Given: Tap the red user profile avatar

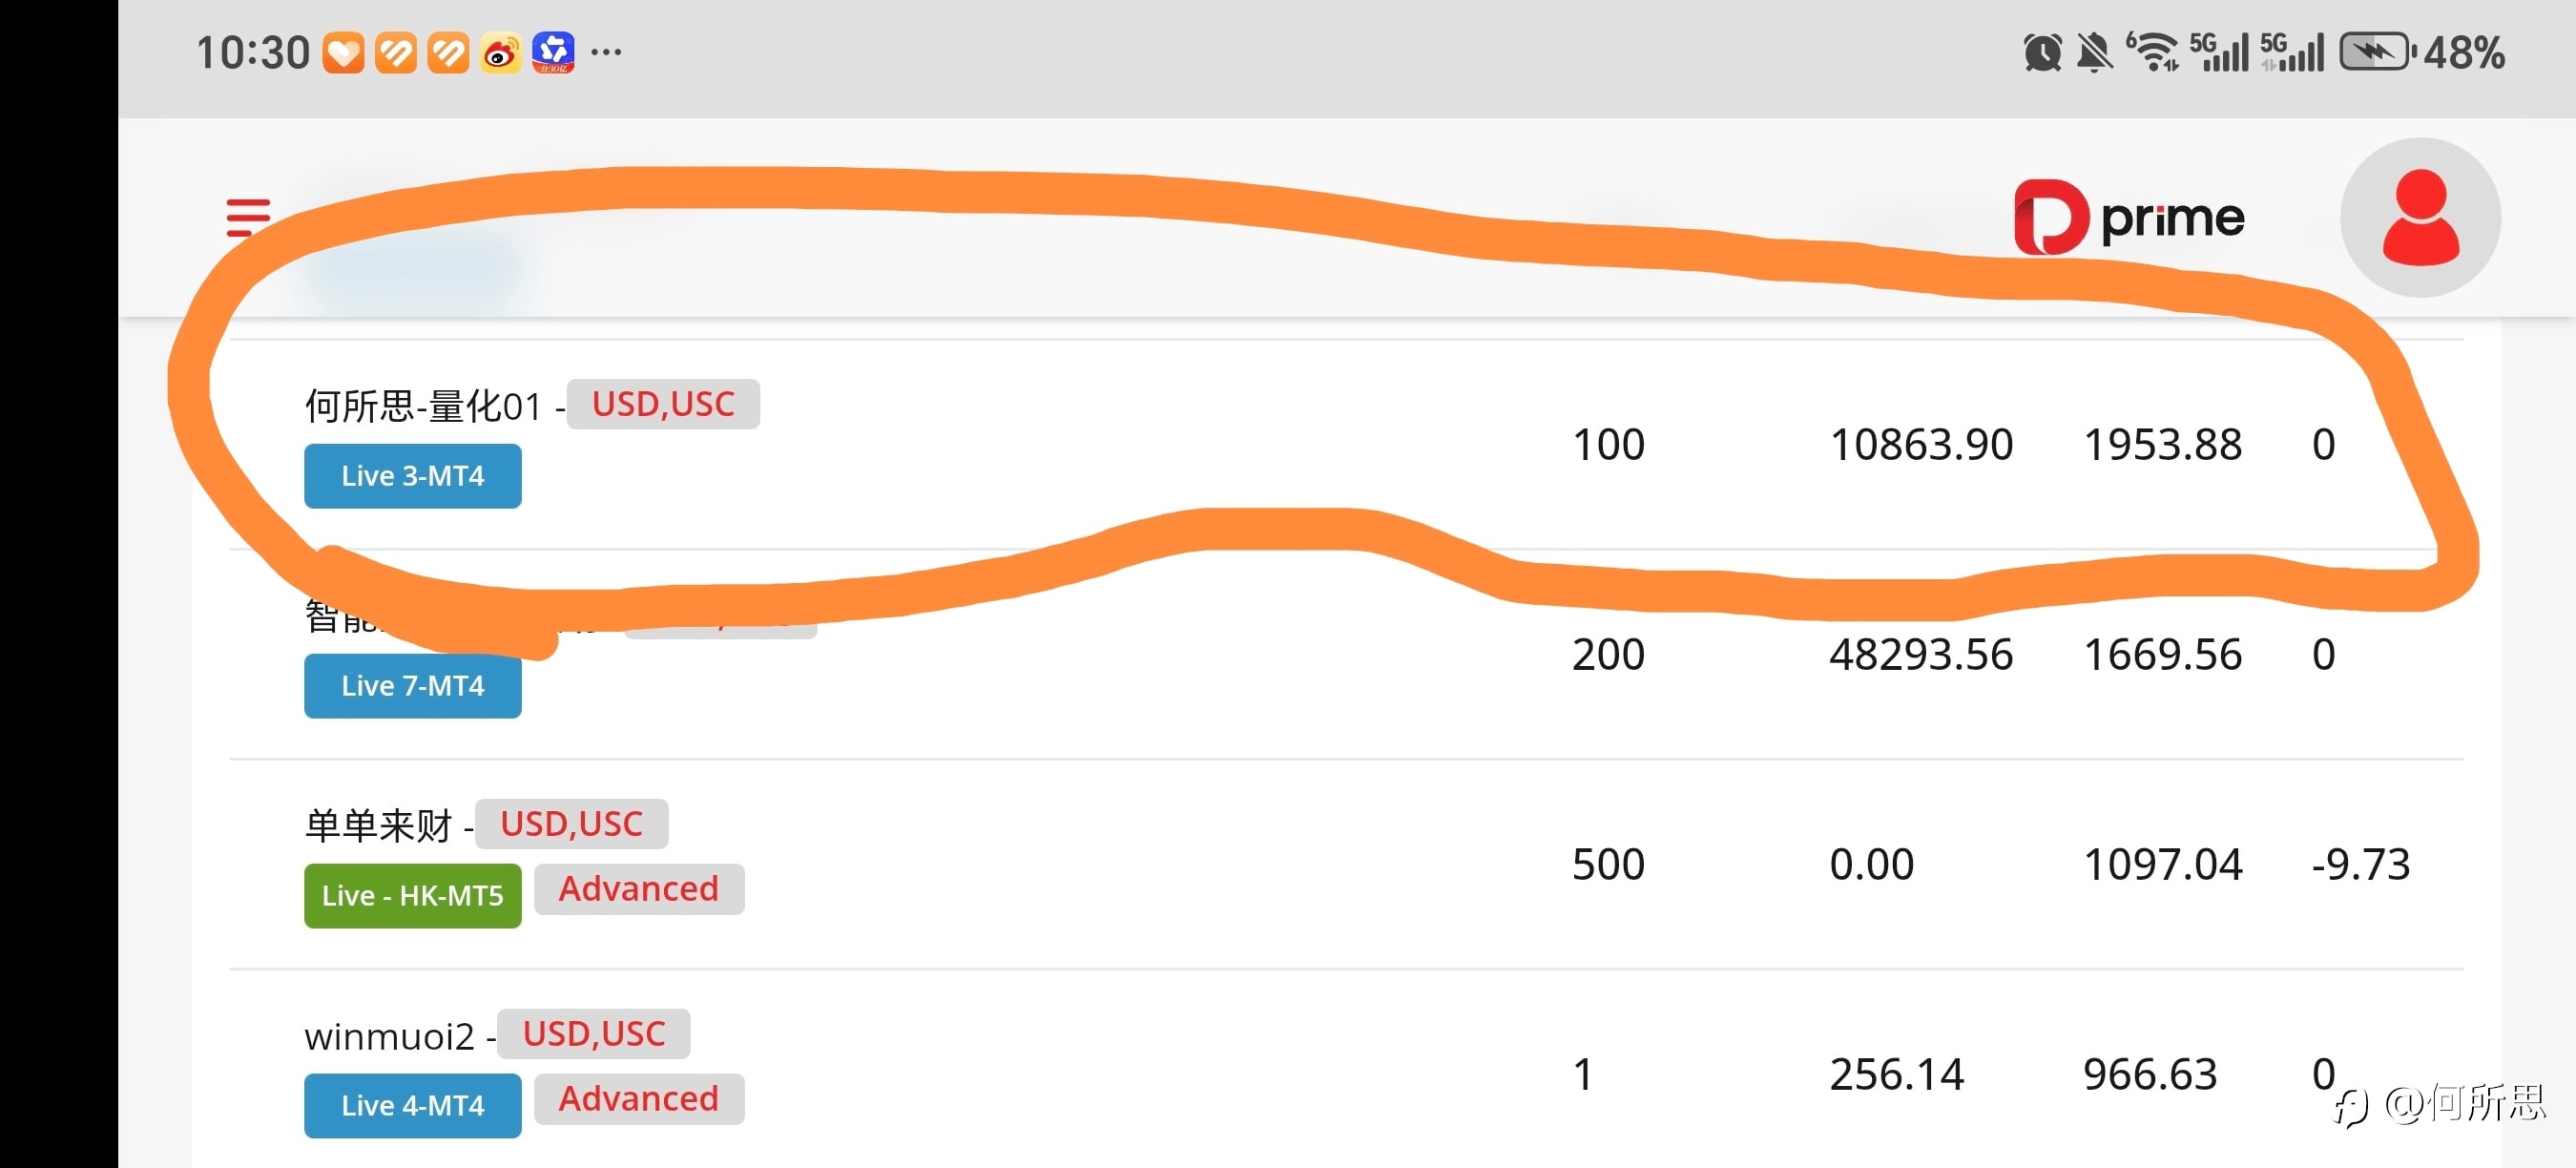Looking at the screenshot, I should 2420,218.
